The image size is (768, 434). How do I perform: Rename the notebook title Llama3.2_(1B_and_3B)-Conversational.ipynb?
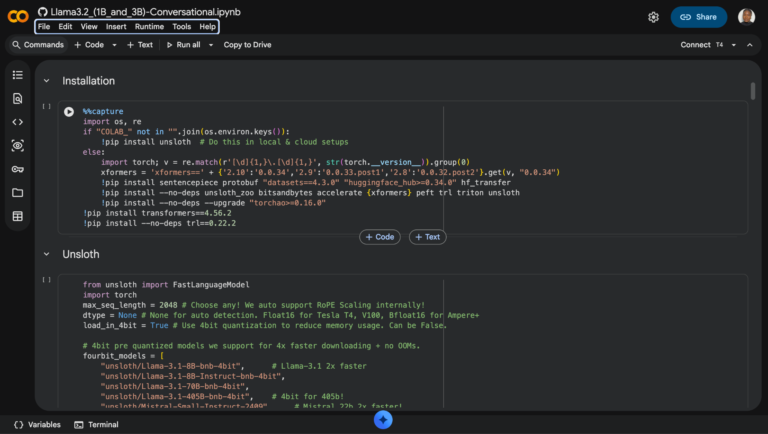(x=145, y=12)
